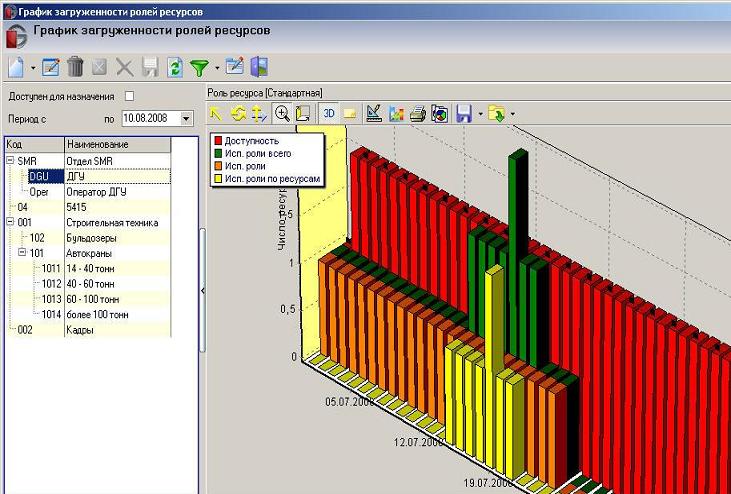Image resolution: width=731 pixels, height=494 pixels.
Task: Collapse the 001 Строительная техника node
Action: (x=10, y=222)
